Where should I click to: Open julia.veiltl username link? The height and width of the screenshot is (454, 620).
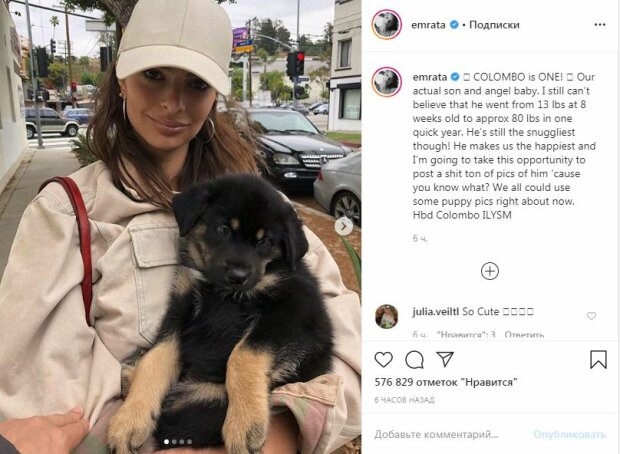tap(435, 312)
